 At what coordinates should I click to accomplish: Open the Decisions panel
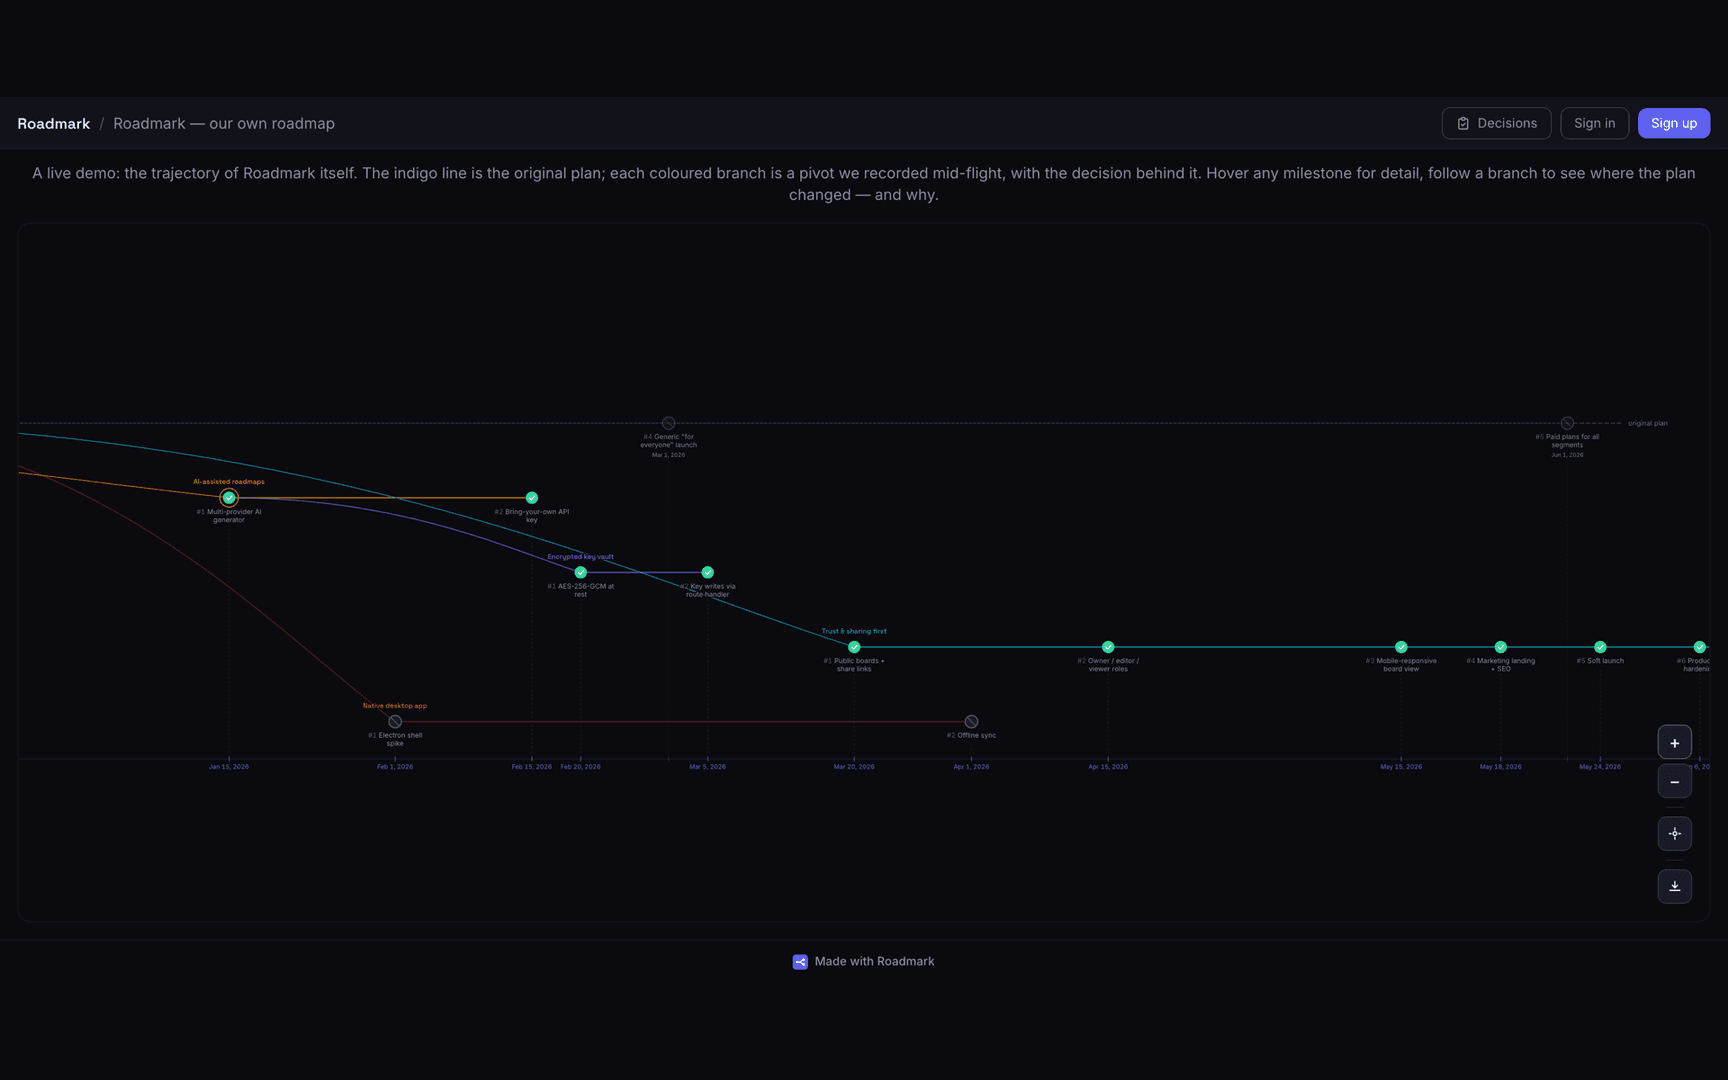click(x=1496, y=123)
